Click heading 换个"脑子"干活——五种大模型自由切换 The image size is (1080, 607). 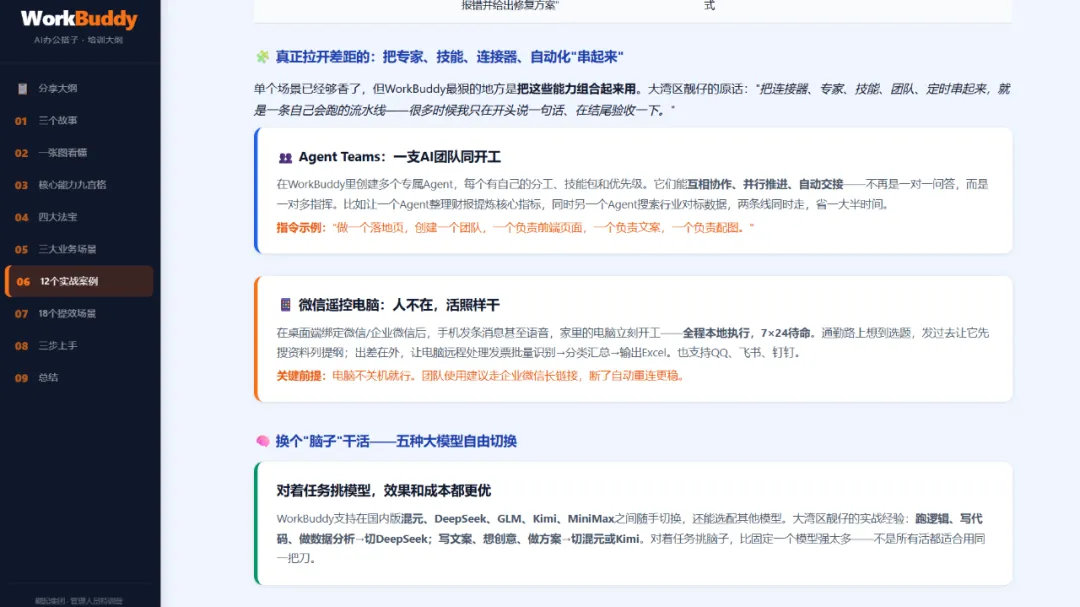[396, 441]
